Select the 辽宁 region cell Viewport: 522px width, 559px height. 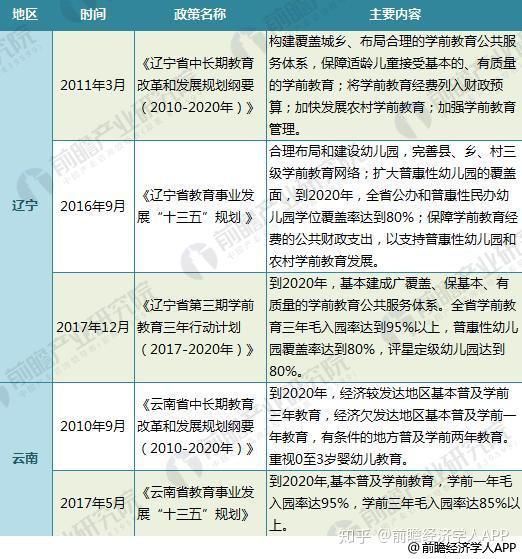pyautogui.click(x=25, y=206)
